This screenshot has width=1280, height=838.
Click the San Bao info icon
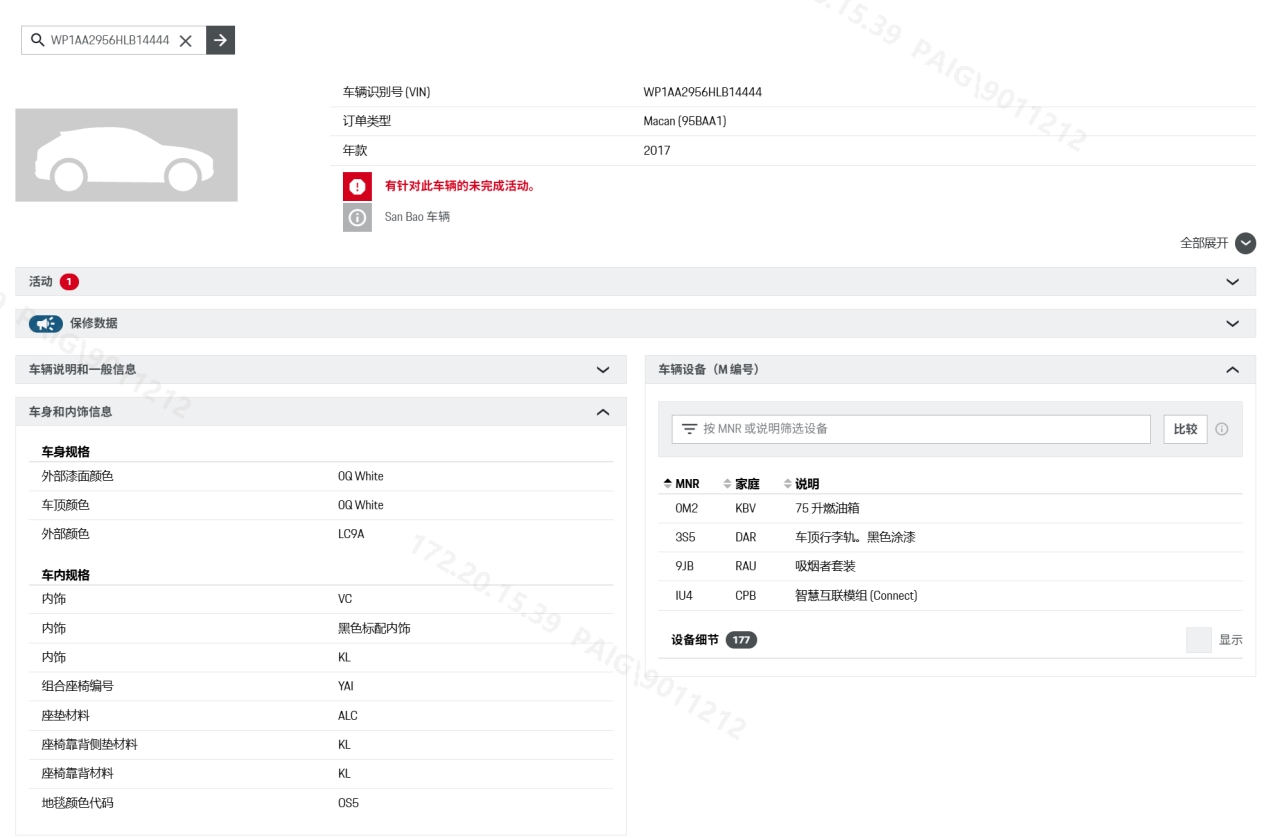[357, 217]
